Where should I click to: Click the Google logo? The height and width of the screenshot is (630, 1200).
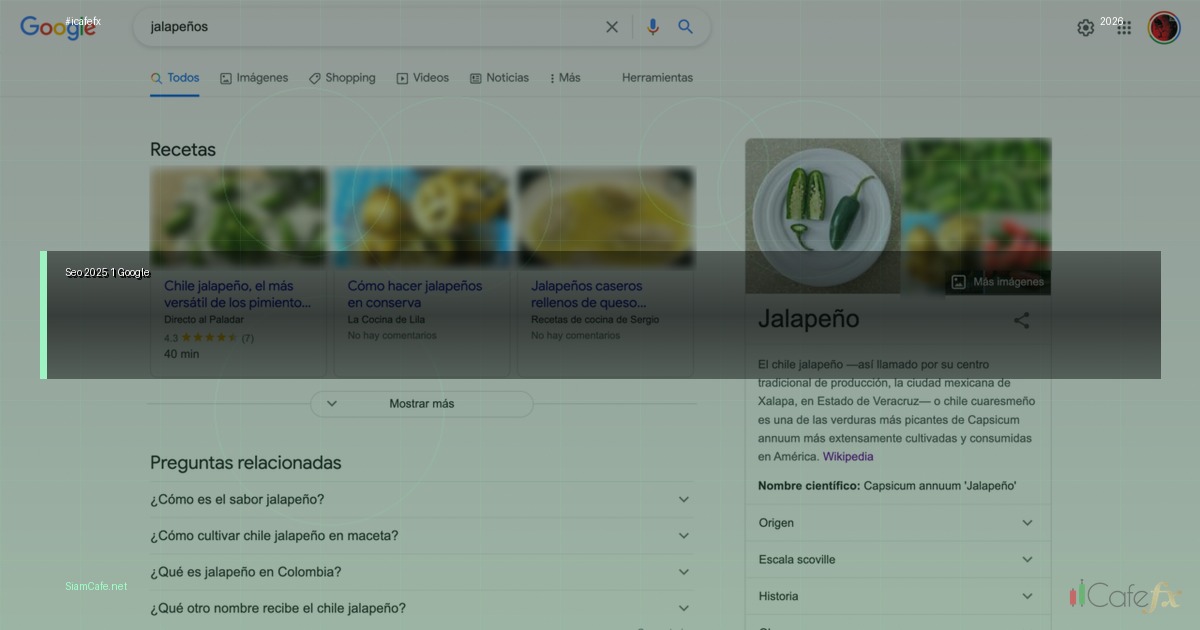point(58,28)
